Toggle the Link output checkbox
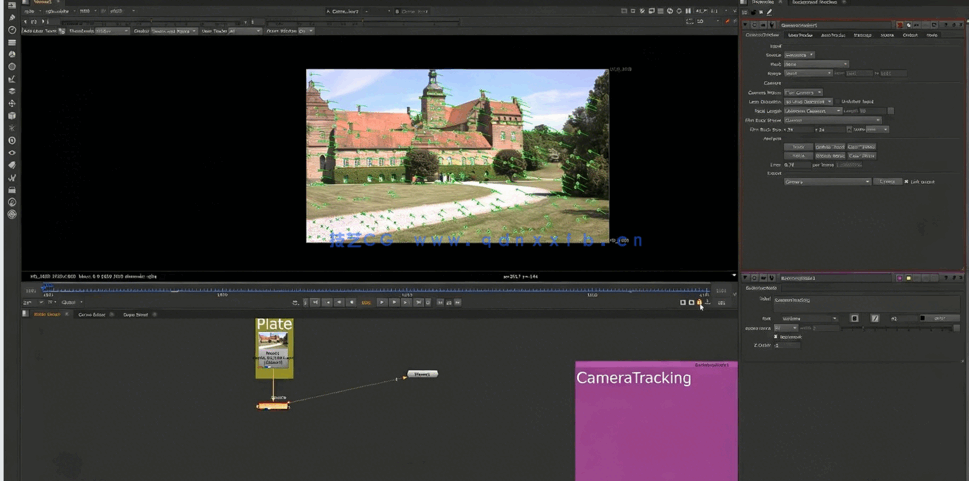The width and height of the screenshot is (969, 481). (x=907, y=182)
